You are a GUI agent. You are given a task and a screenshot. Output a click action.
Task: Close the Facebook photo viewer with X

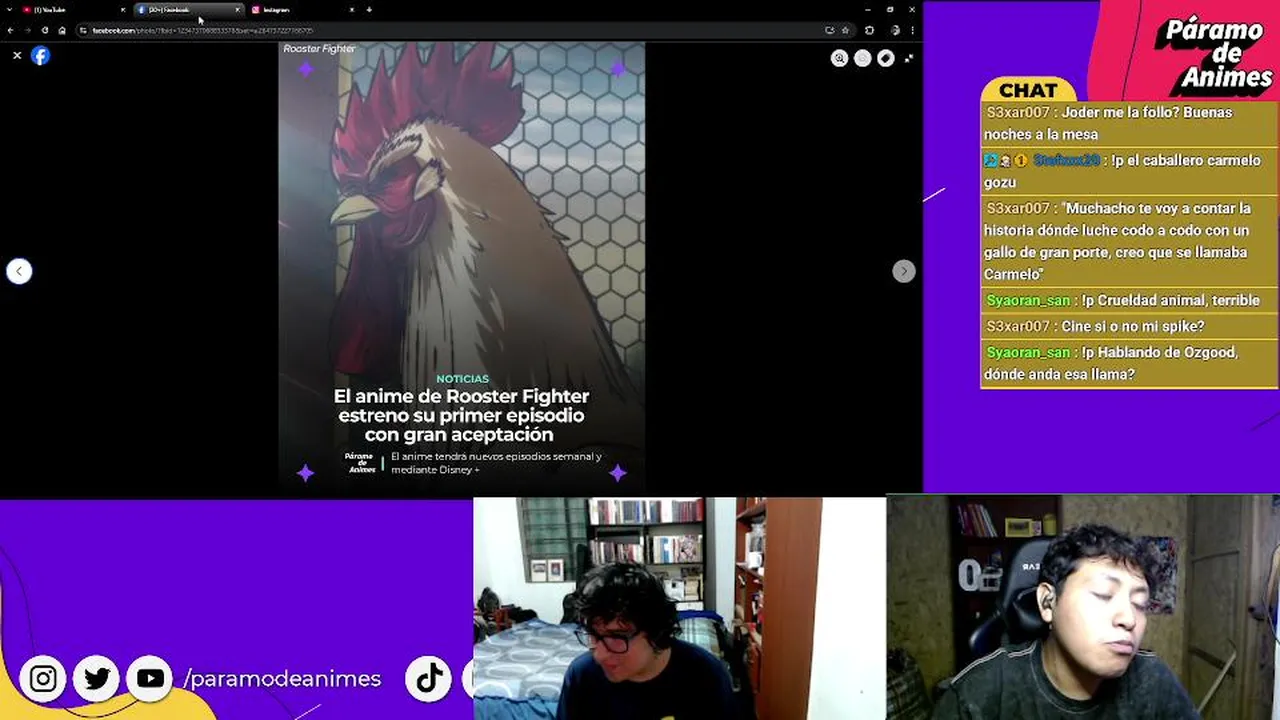pos(17,56)
